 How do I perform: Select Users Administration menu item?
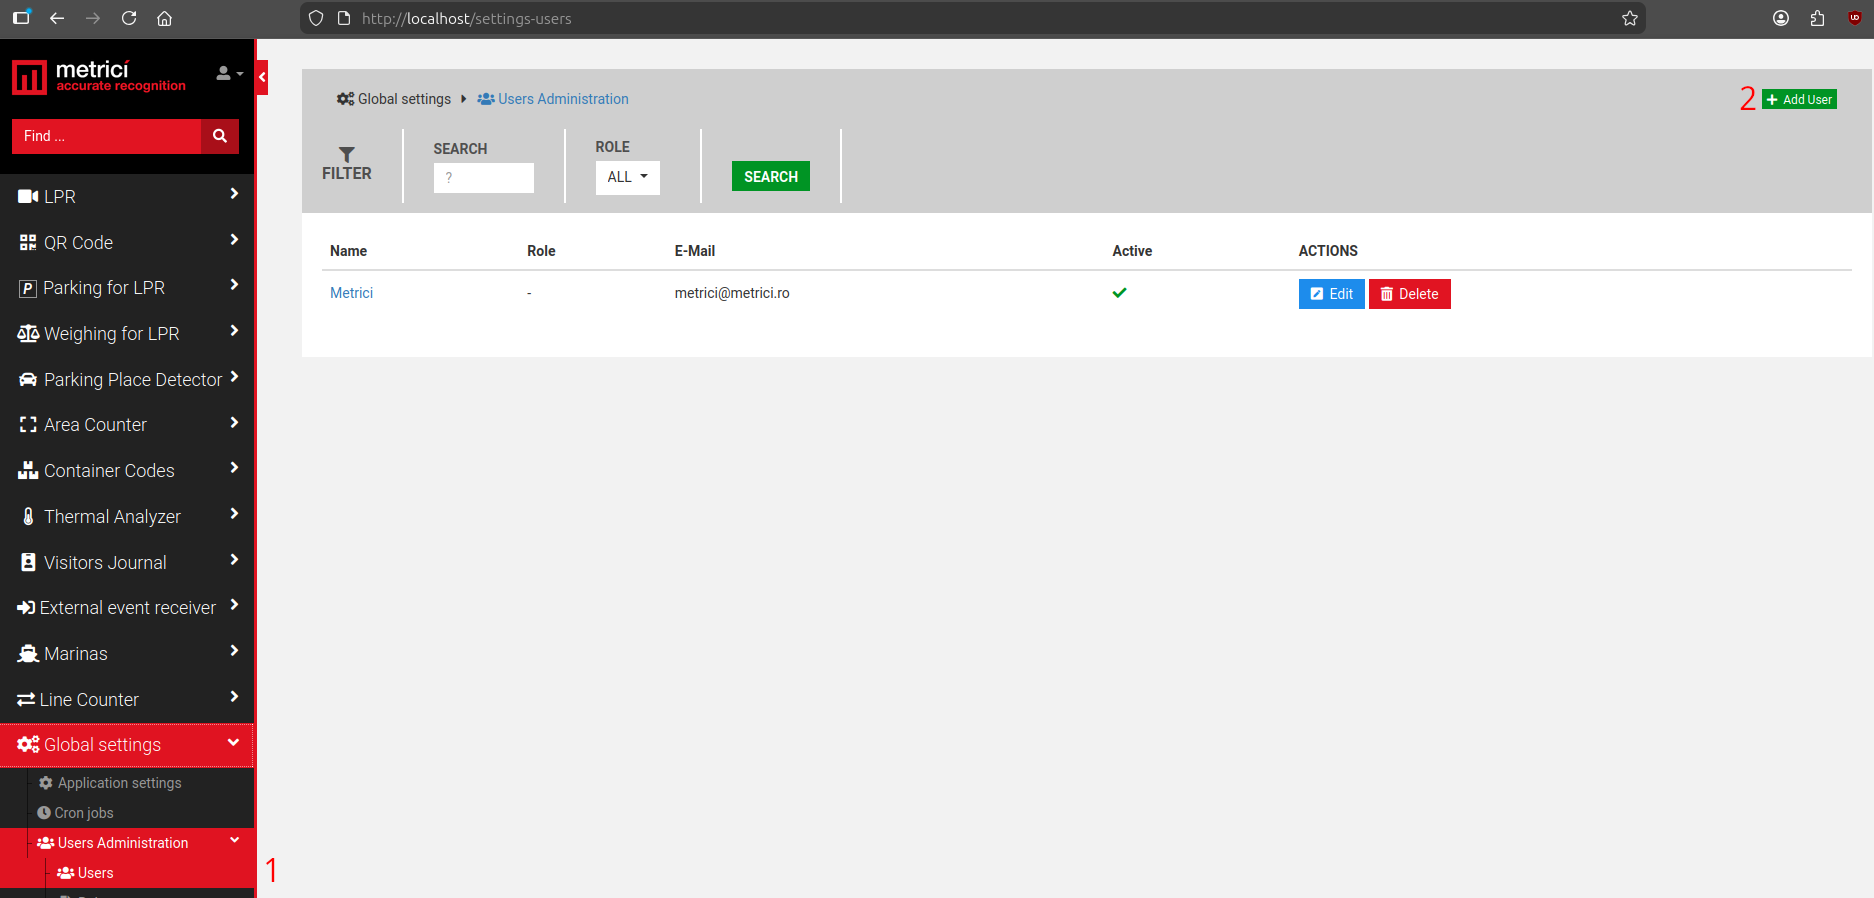[127, 843]
